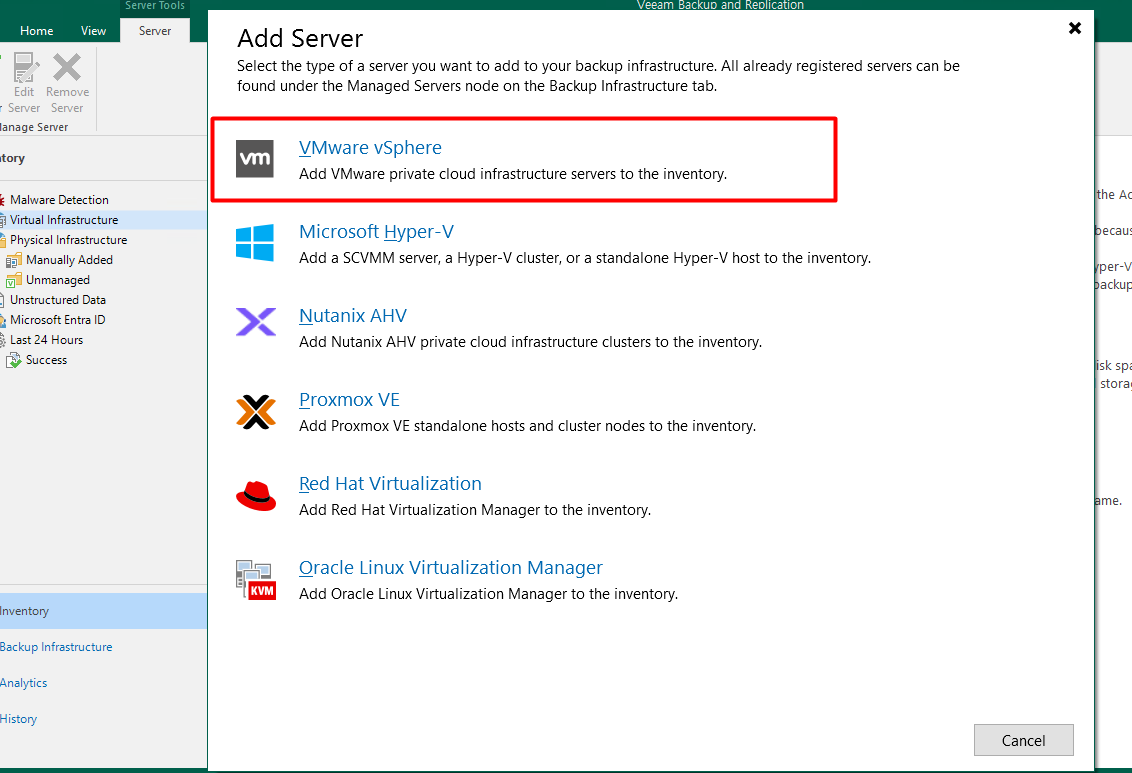Screen dimensions: 1132x773
Task: Select the Unmanaged tree node
Action: point(58,280)
